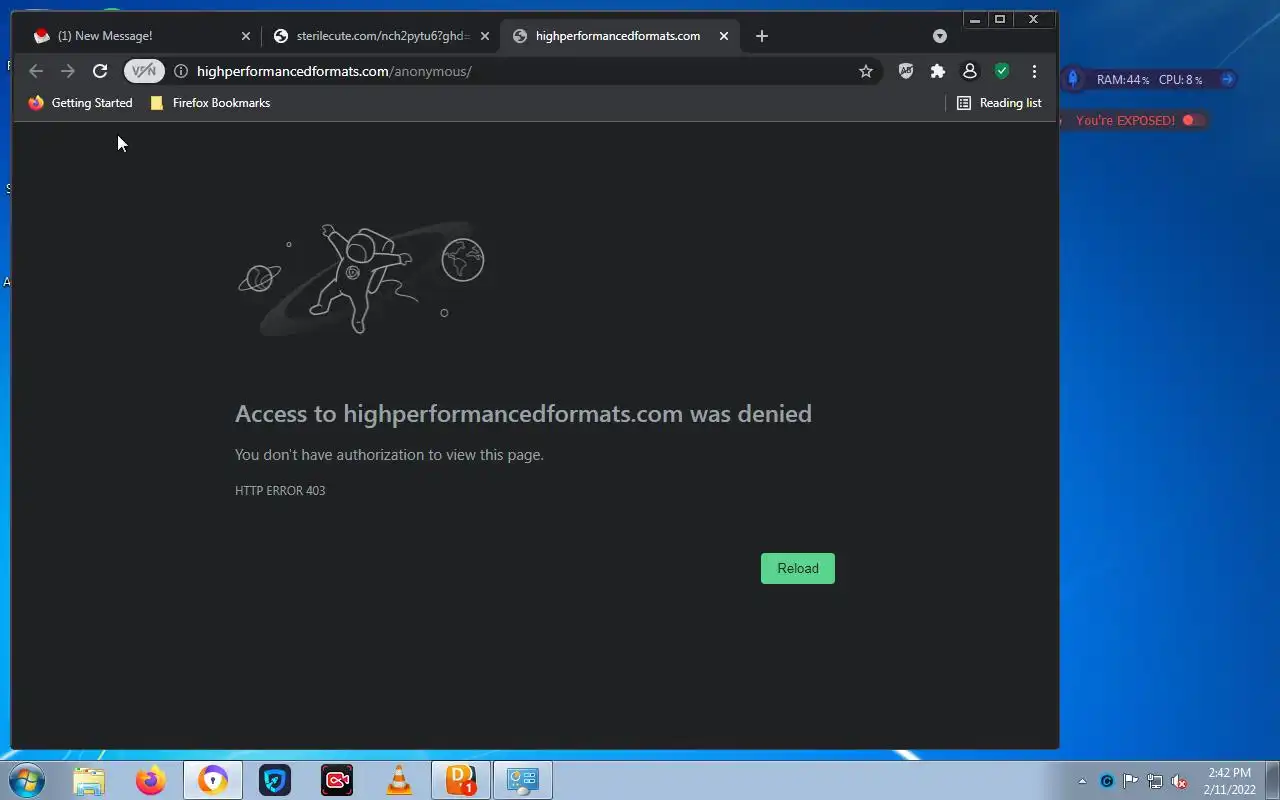1280x800 pixels.
Task: Bookmark this page with the star icon
Action: (x=866, y=71)
